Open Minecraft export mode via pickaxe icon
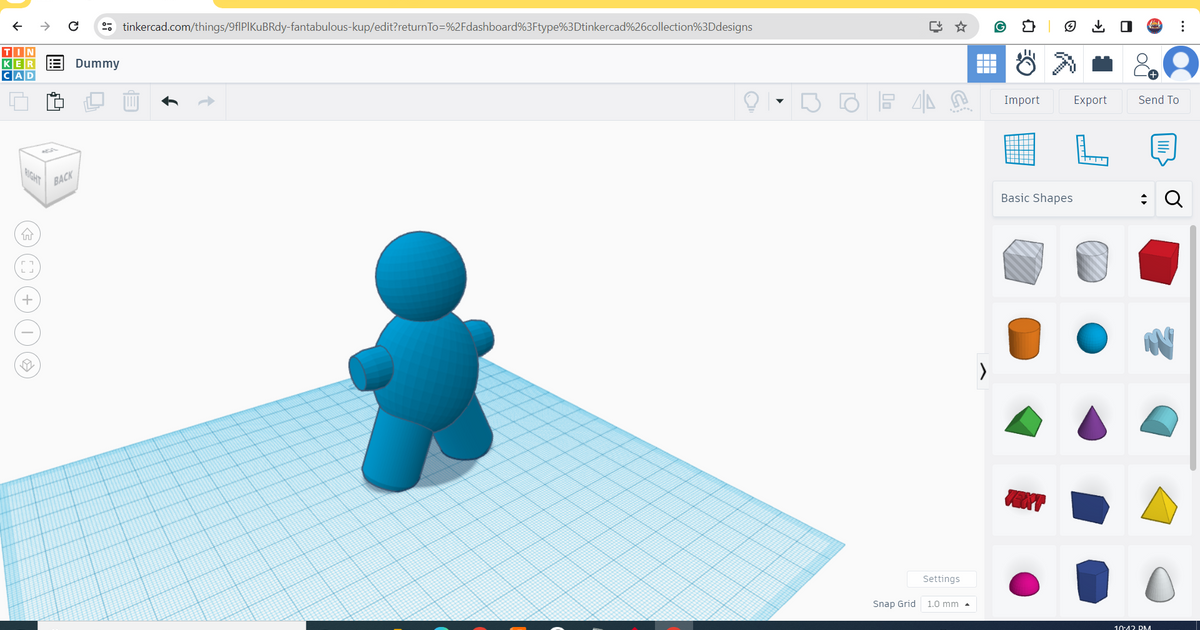The image size is (1200, 630). (x=1064, y=63)
